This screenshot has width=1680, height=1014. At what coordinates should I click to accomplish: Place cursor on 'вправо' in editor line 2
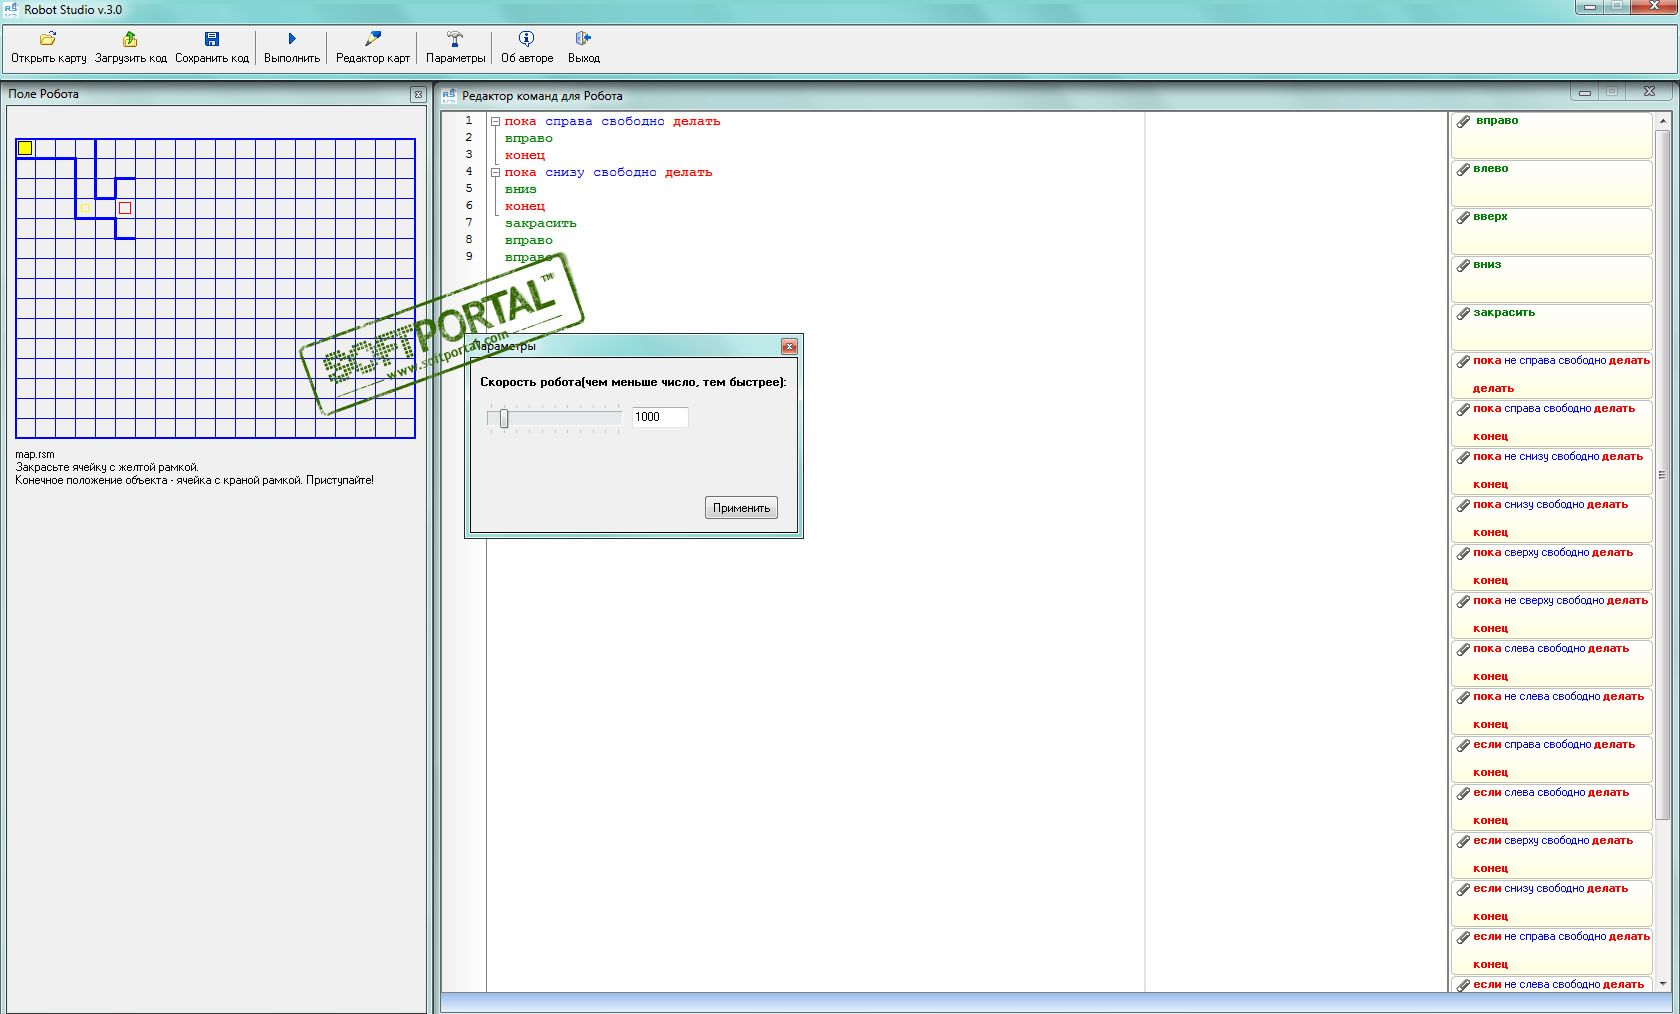528,139
